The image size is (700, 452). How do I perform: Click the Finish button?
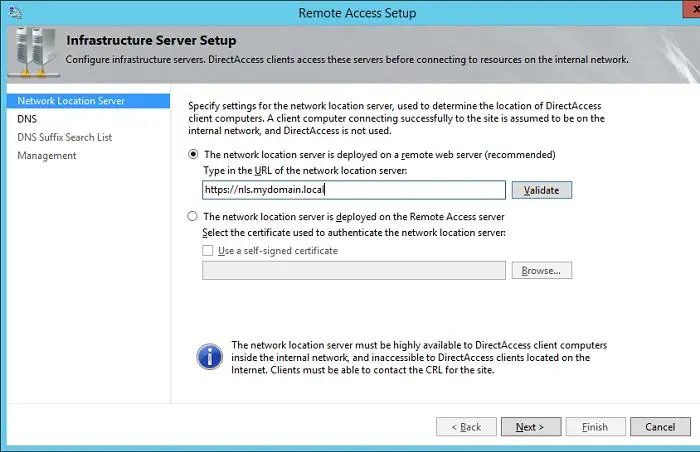point(595,427)
